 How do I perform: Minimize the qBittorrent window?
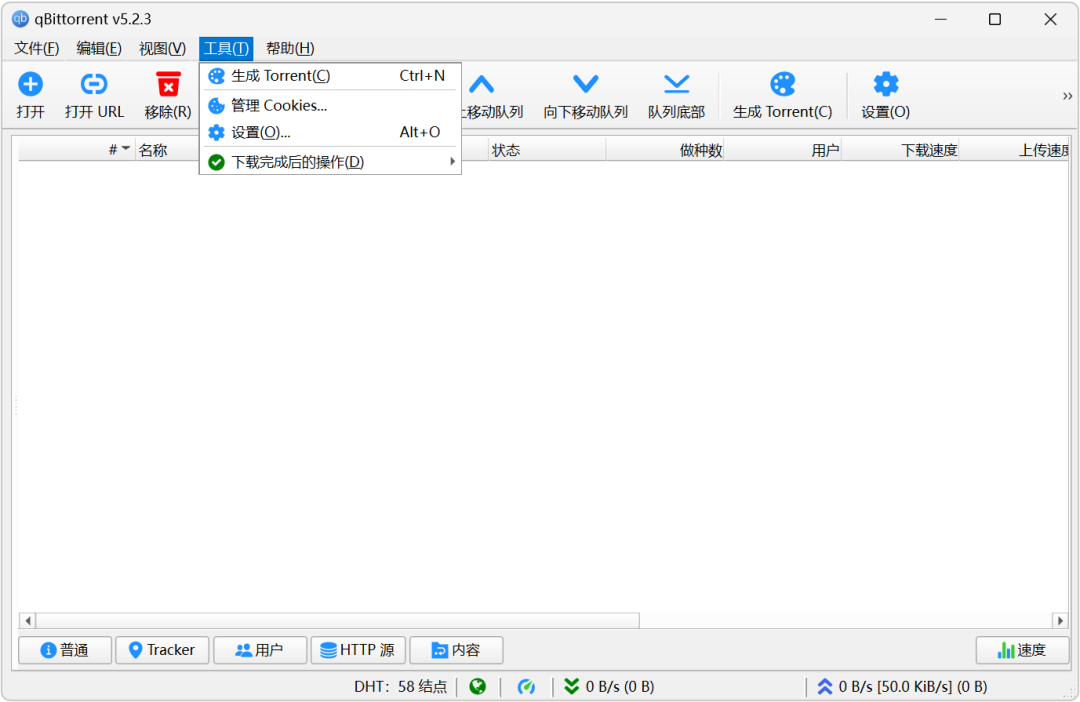[941, 19]
